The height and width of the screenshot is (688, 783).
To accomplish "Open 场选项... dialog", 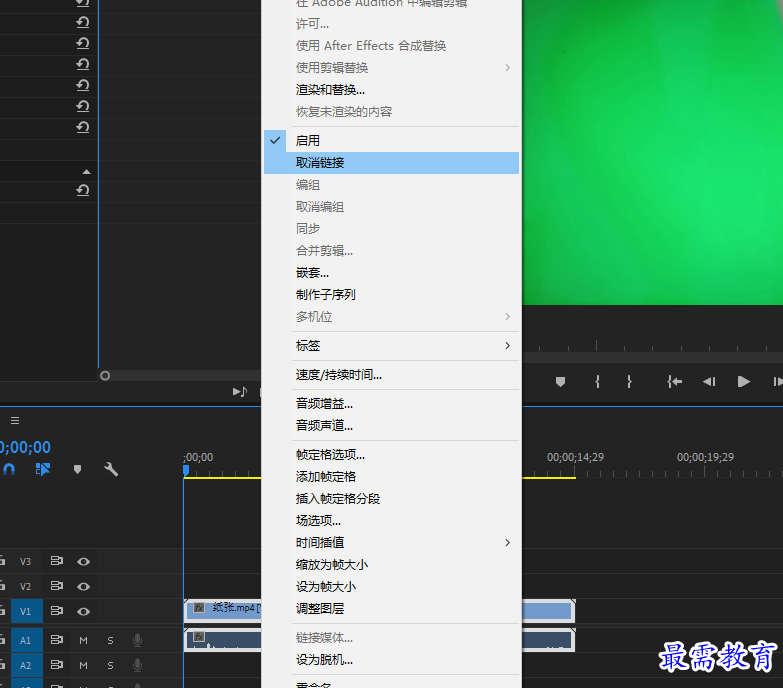I will pyautogui.click(x=391, y=520).
